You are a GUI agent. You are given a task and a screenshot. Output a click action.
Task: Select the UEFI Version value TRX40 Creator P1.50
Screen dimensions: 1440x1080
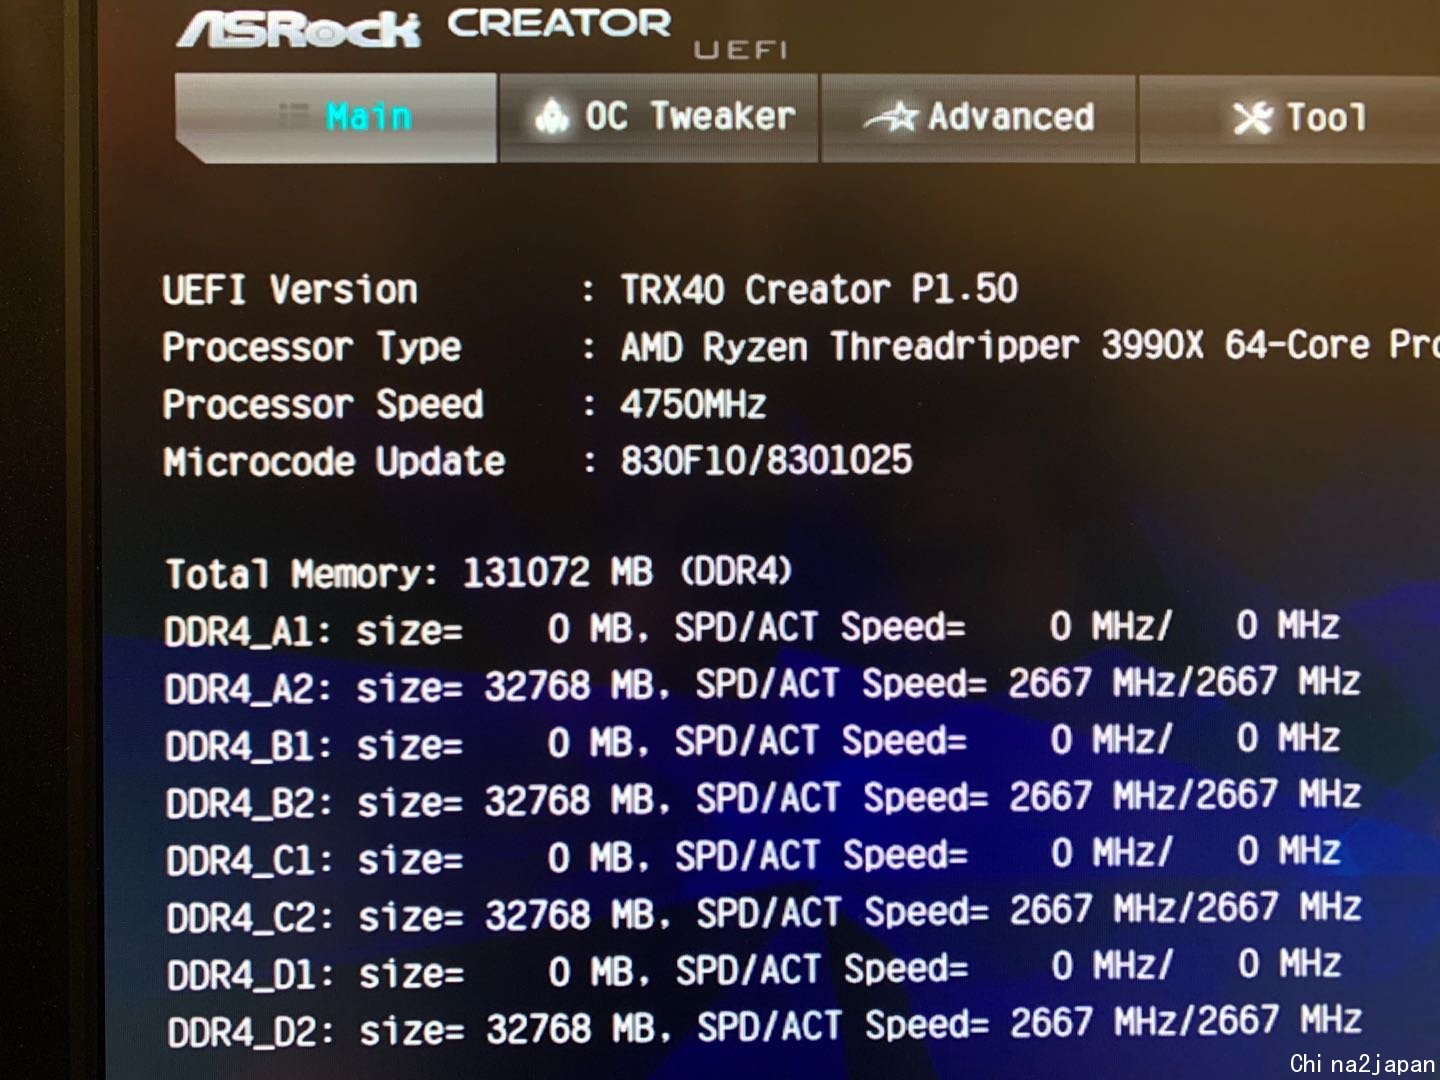click(819, 290)
